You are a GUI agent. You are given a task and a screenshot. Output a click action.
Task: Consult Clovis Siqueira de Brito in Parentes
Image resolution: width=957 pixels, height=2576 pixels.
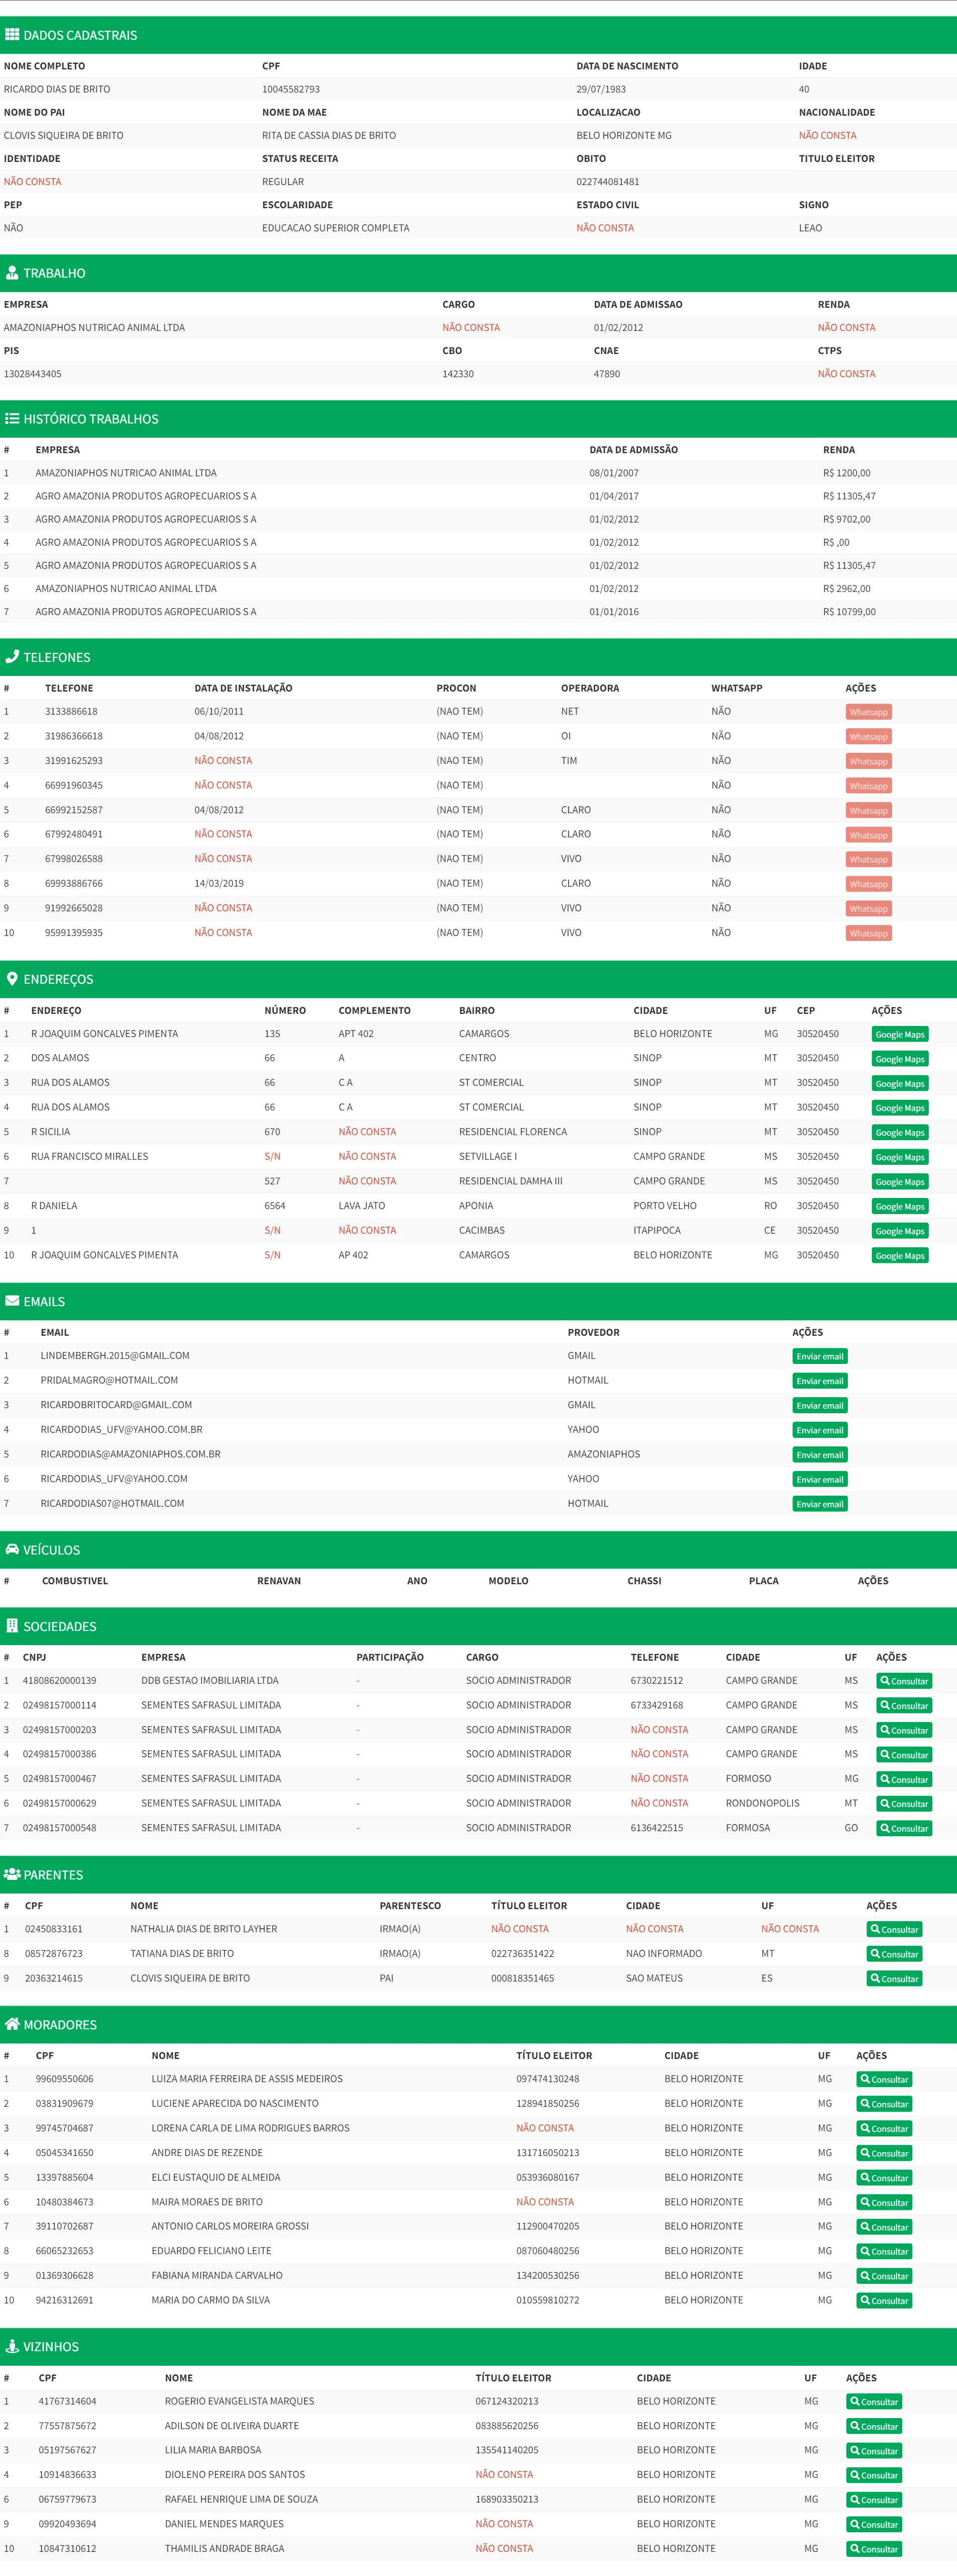[x=894, y=1979]
